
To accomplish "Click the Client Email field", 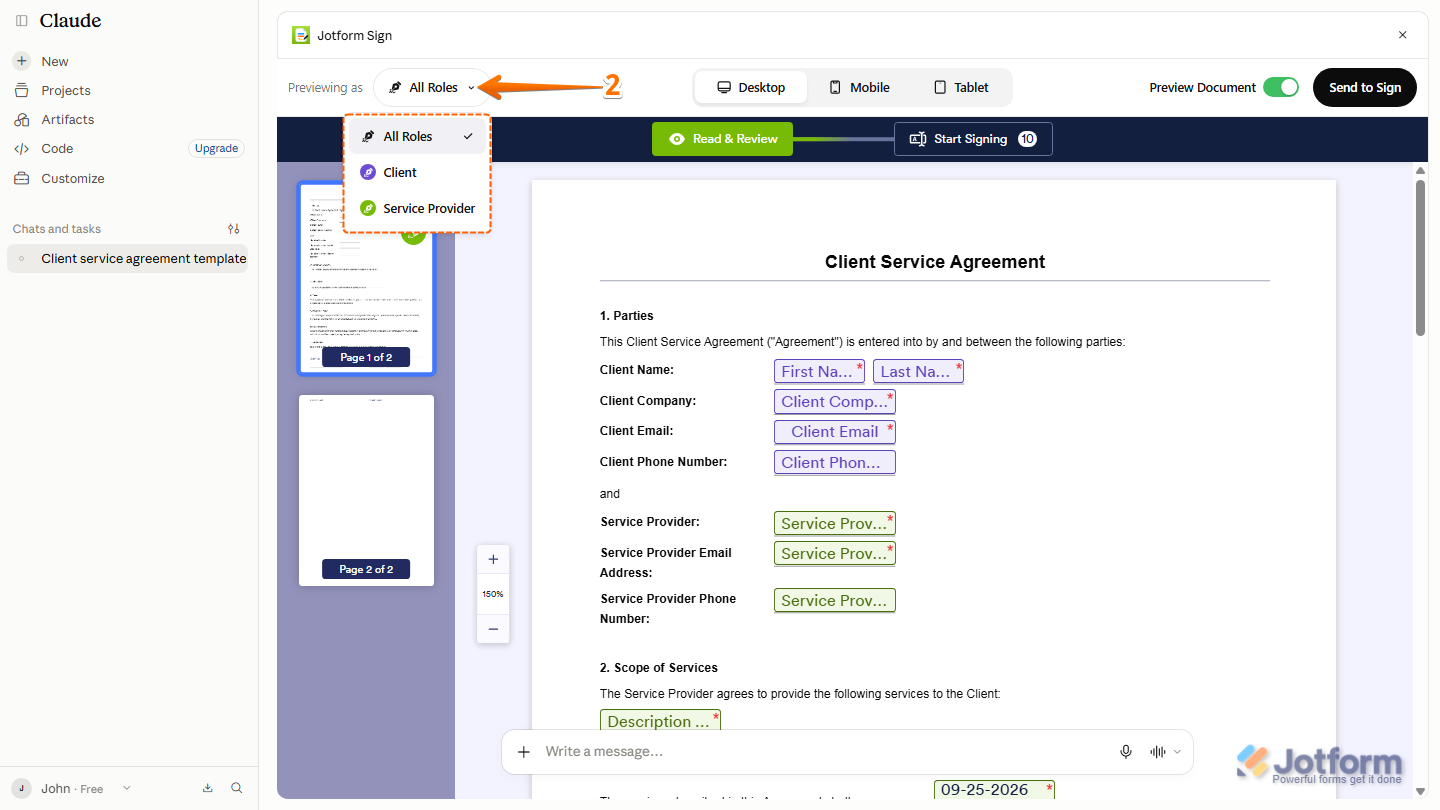I will tap(835, 432).
